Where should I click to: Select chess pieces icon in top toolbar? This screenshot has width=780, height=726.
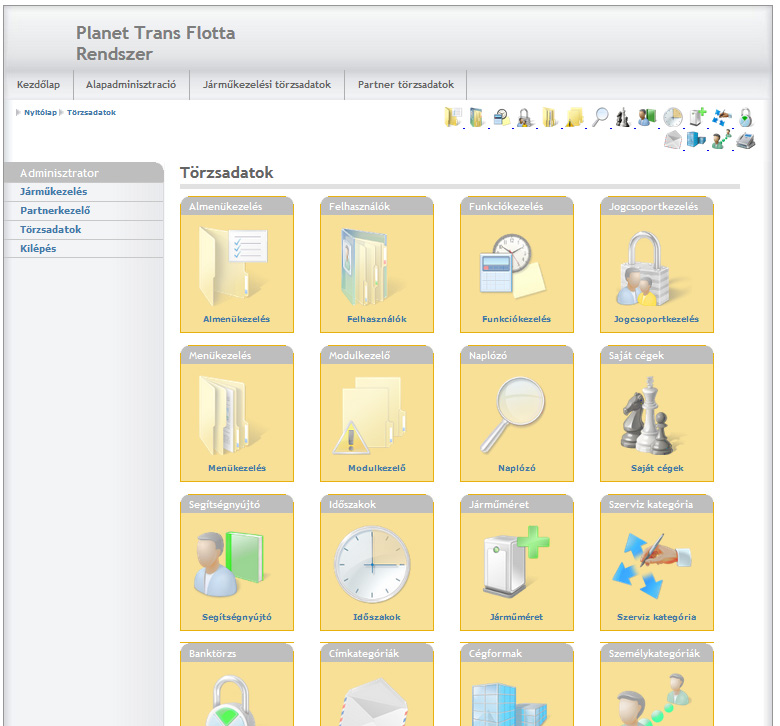pyautogui.click(x=623, y=117)
